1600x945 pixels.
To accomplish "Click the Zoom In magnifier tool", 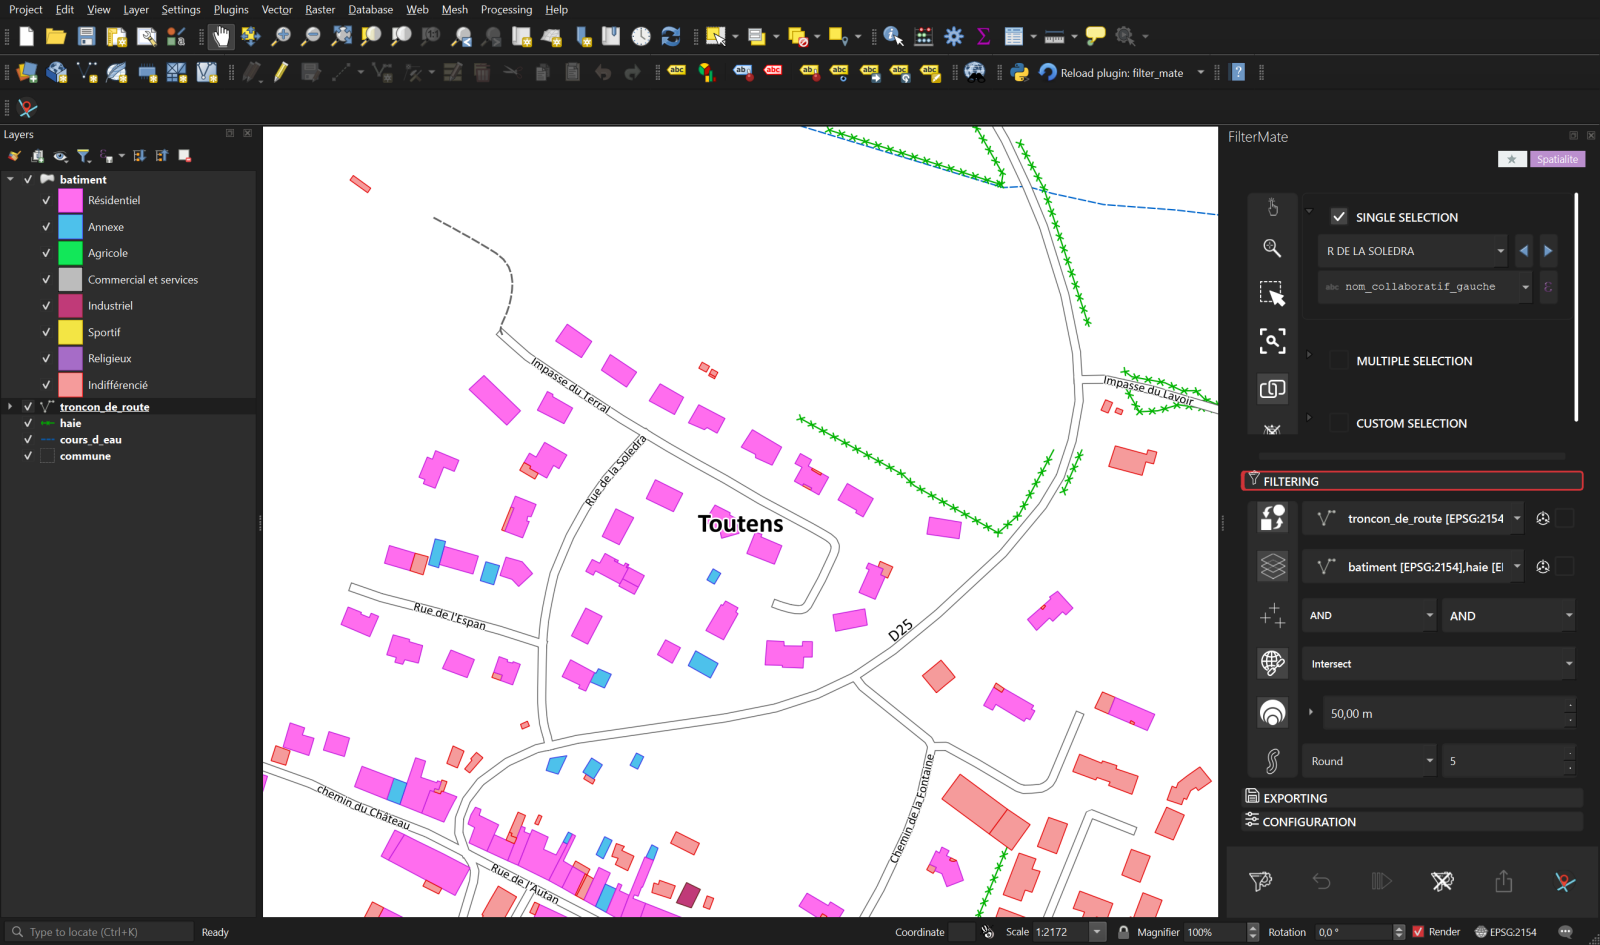I will coord(281,37).
